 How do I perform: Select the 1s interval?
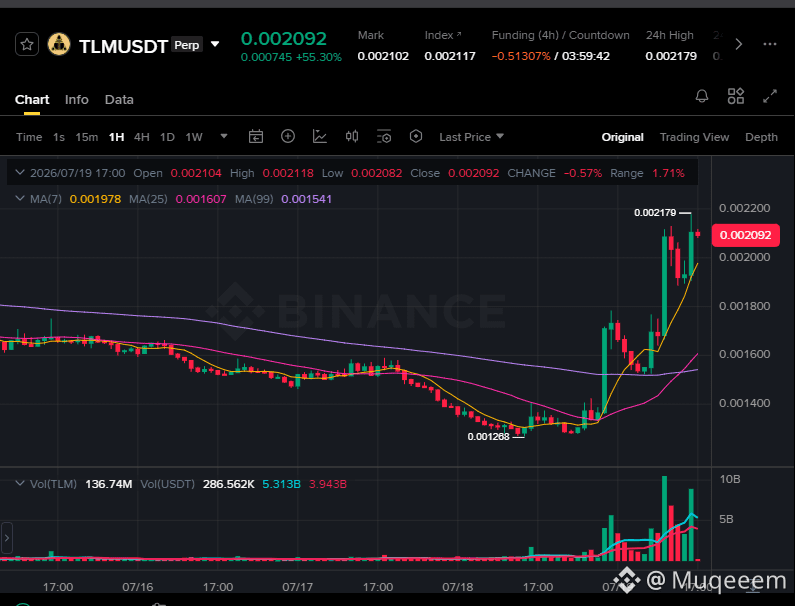coord(59,137)
